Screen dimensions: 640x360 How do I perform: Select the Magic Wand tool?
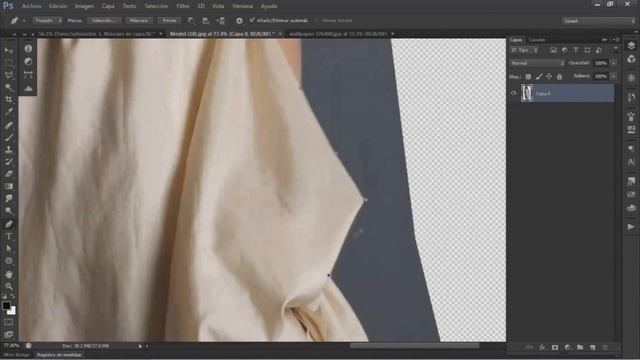9,87
